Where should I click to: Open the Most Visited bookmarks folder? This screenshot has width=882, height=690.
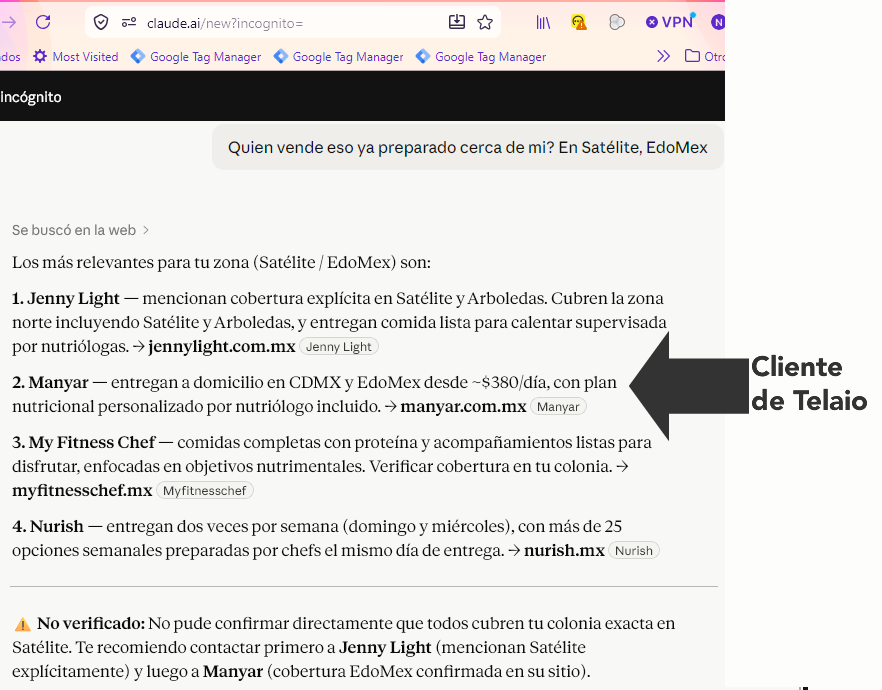(76, 57)
